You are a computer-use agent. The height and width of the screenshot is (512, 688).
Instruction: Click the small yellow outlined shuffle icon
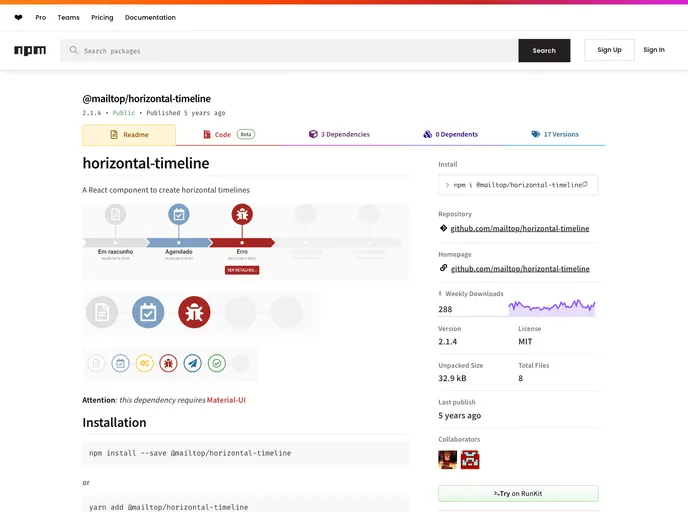click(144, 363)
